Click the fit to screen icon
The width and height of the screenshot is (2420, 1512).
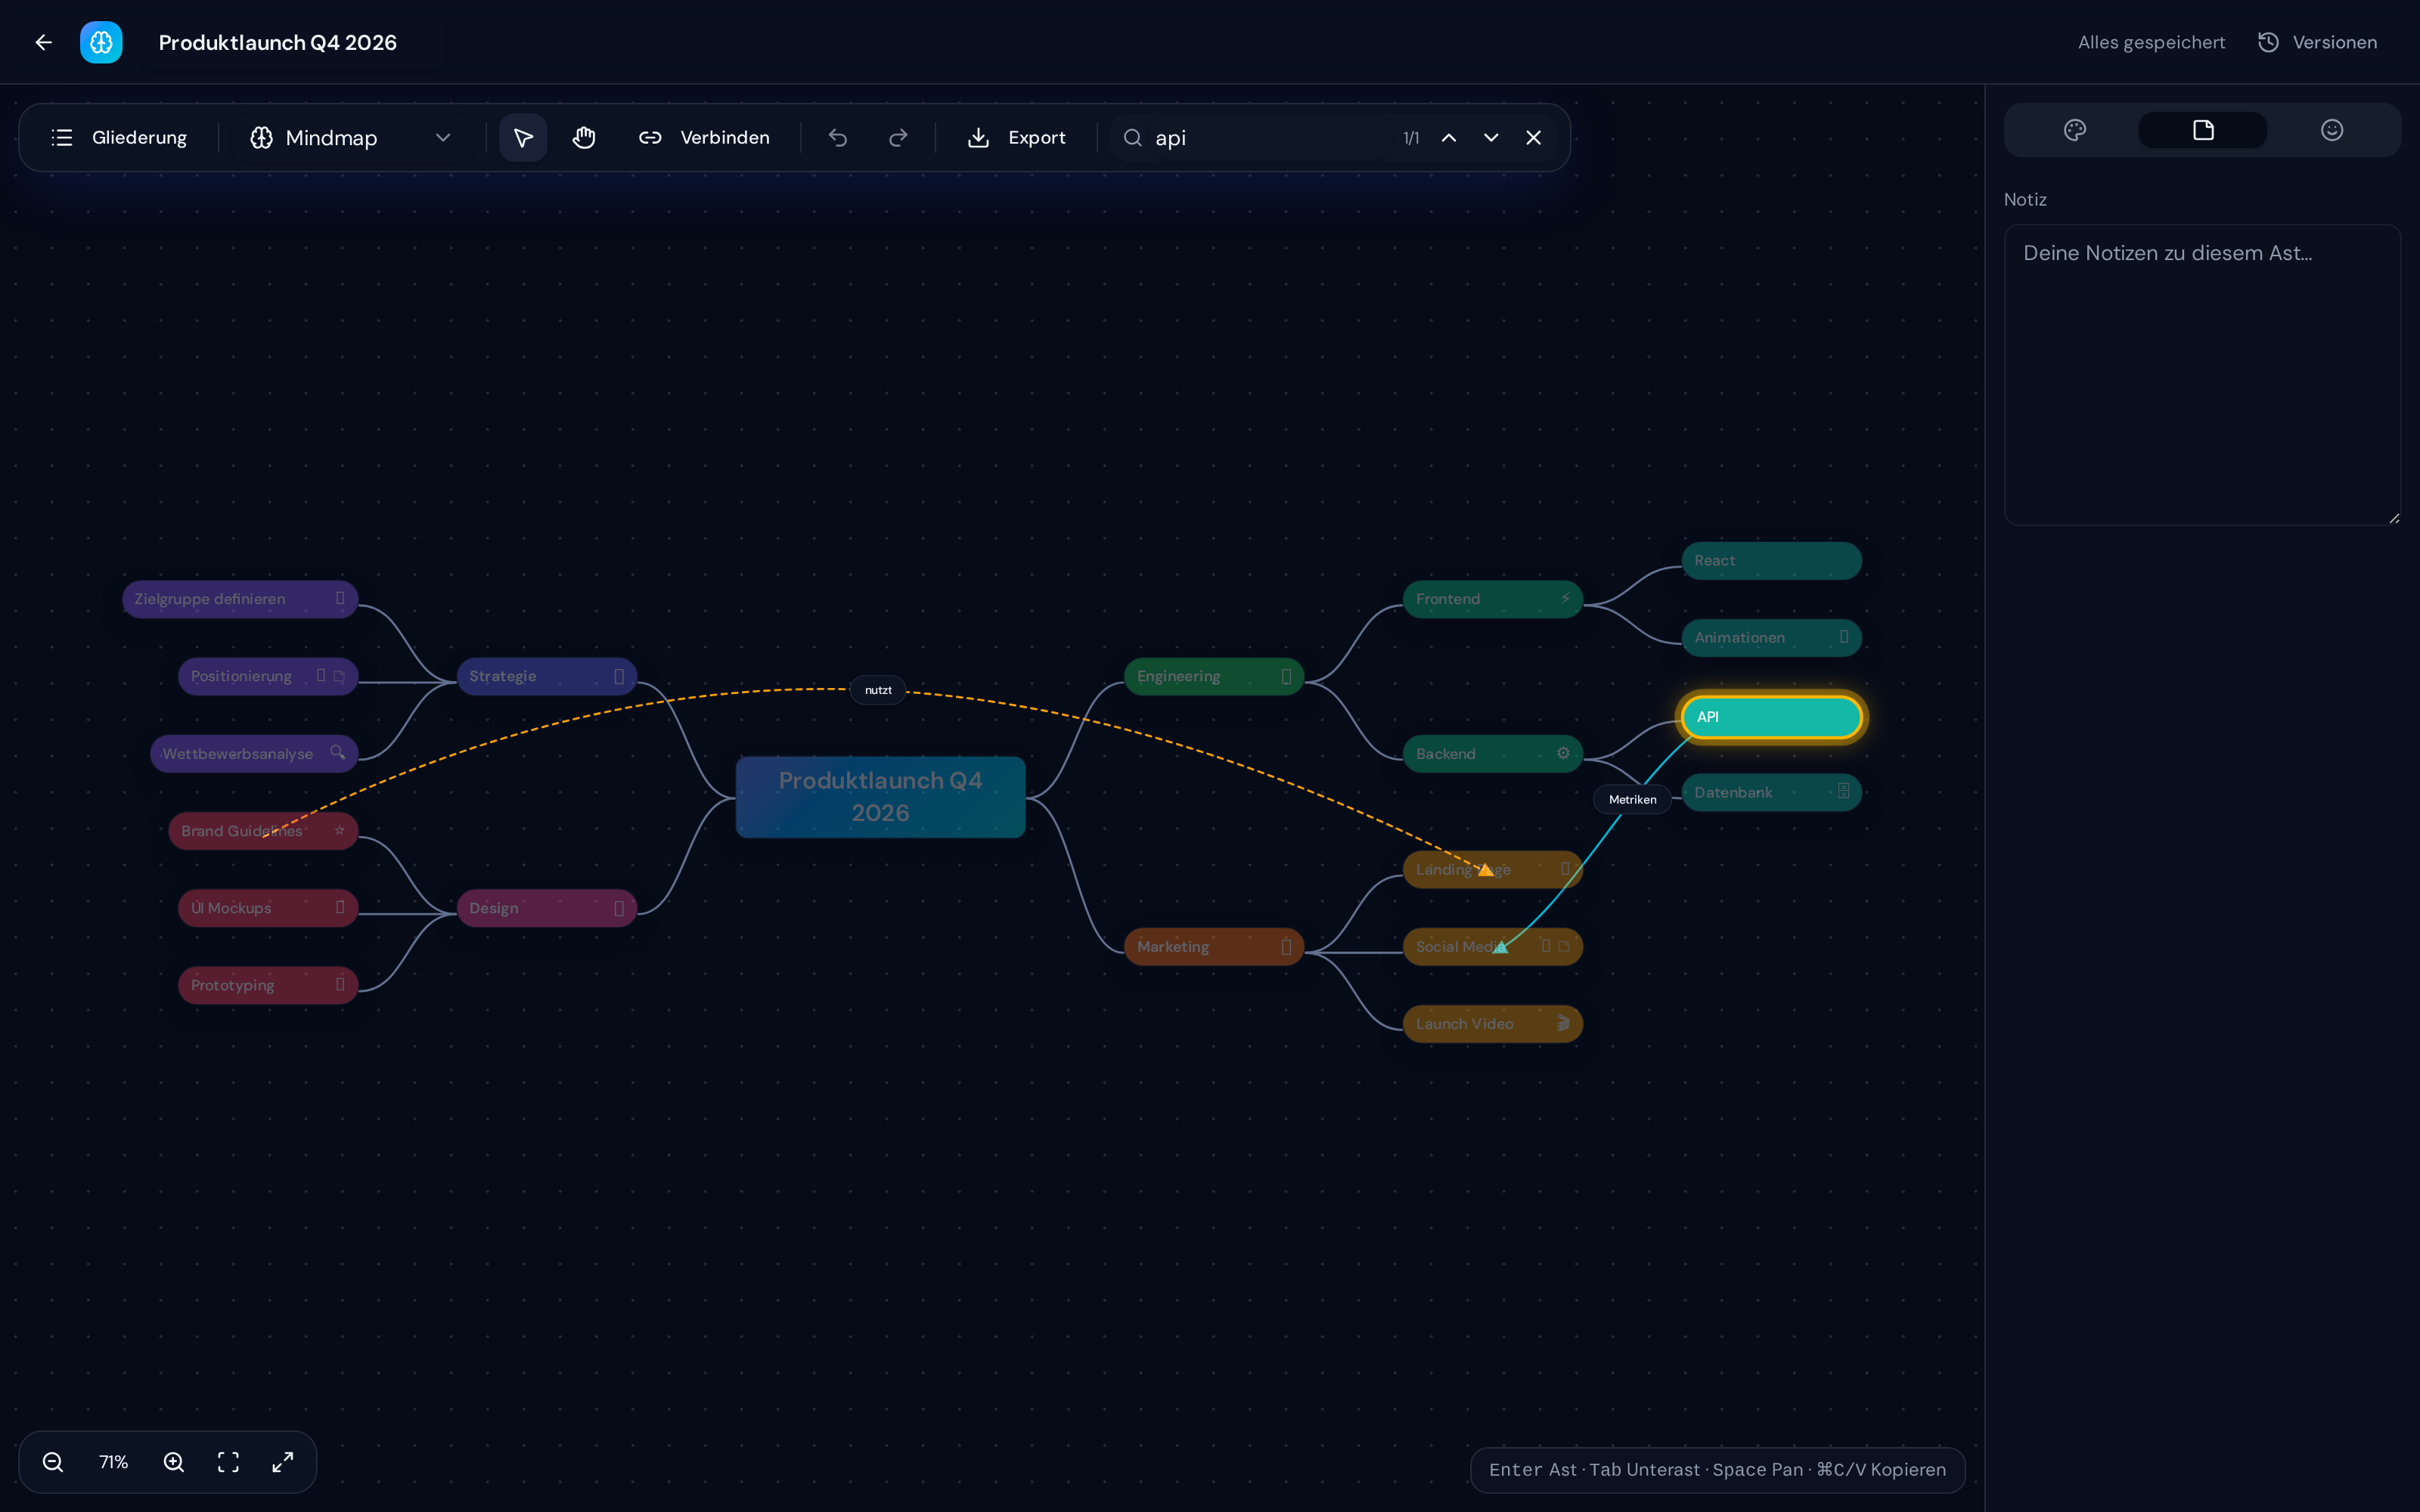pos(228,1462)
